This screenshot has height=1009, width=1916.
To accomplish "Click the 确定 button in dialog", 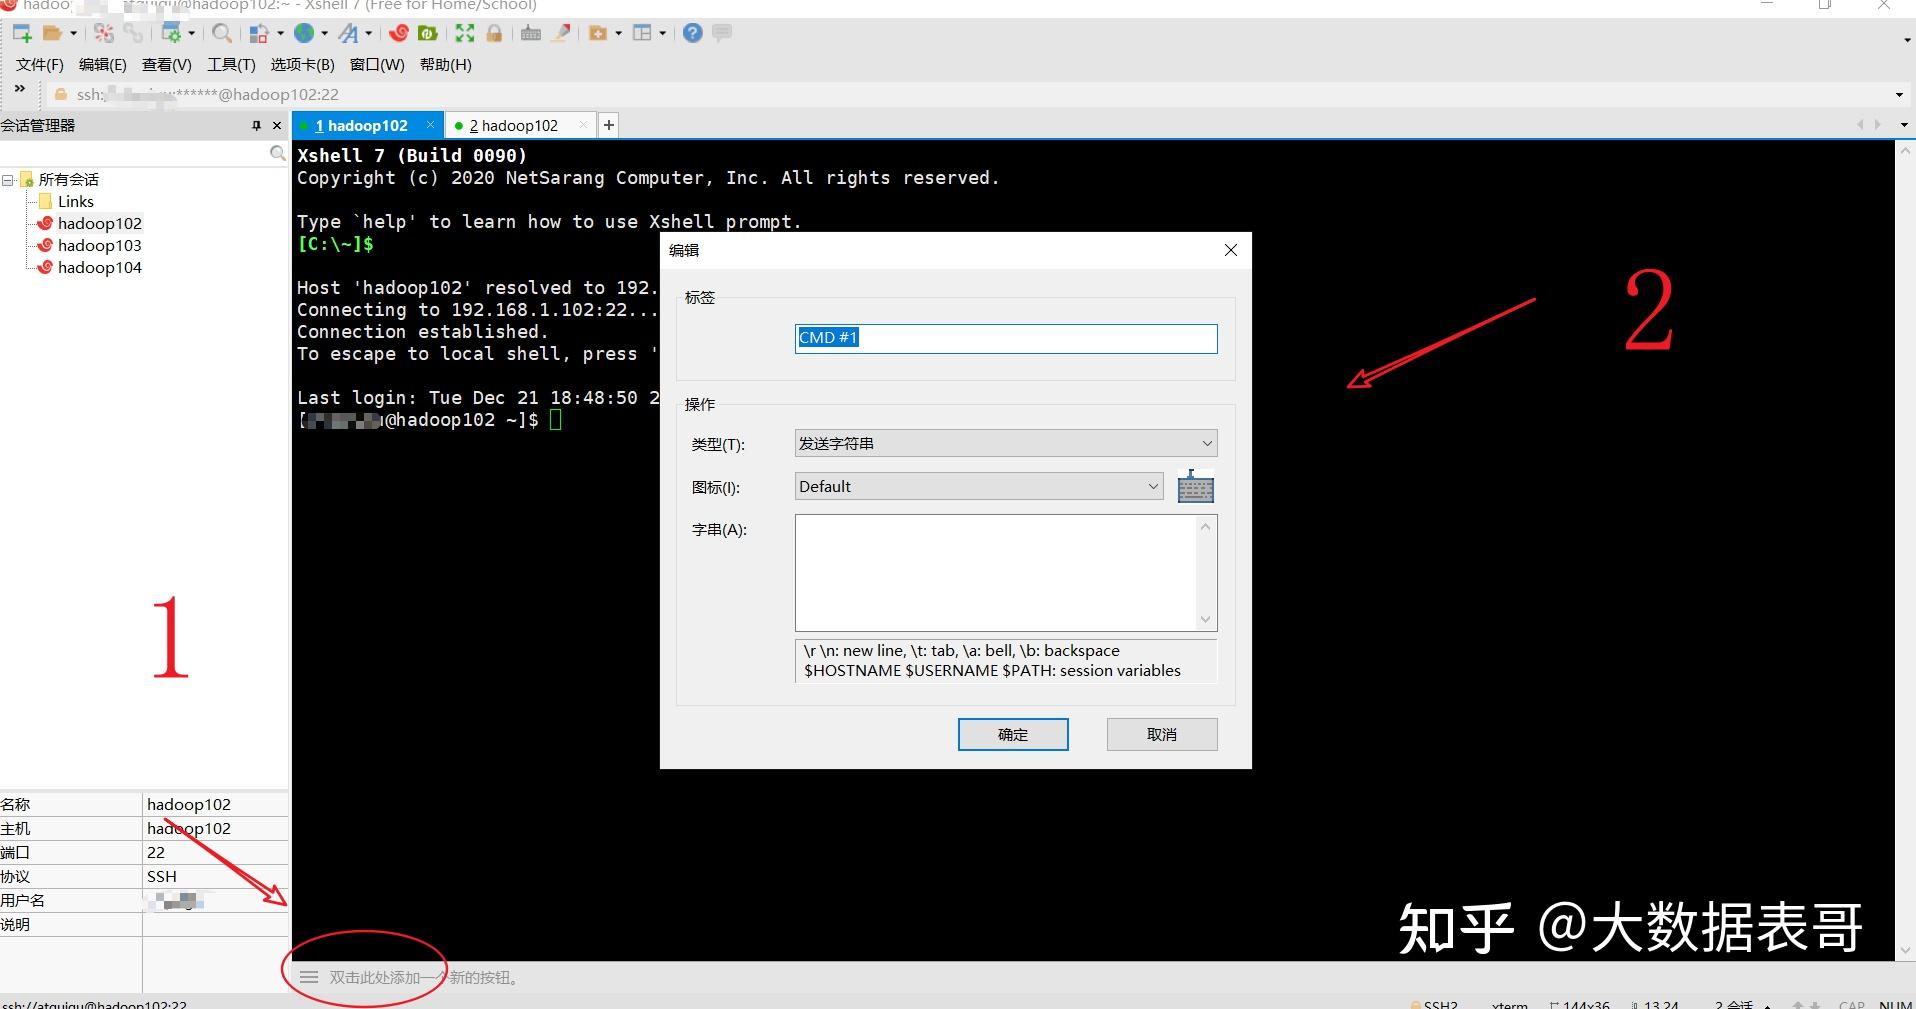I will (1013, 735).
